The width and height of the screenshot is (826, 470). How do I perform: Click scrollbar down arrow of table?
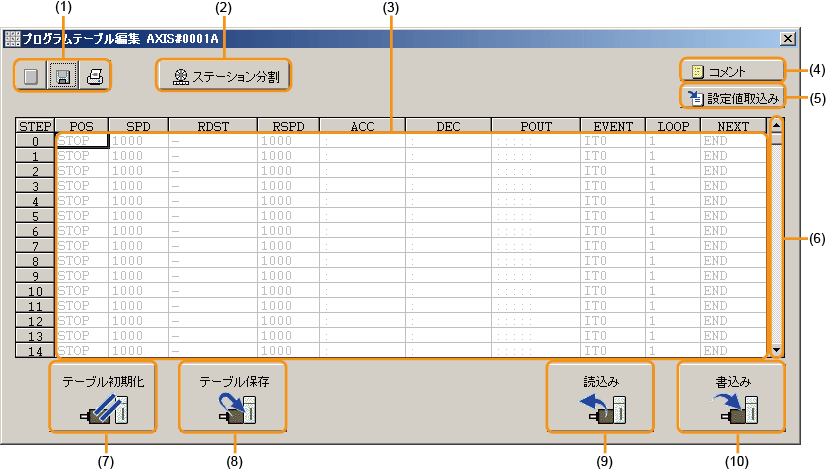[776, 350]
